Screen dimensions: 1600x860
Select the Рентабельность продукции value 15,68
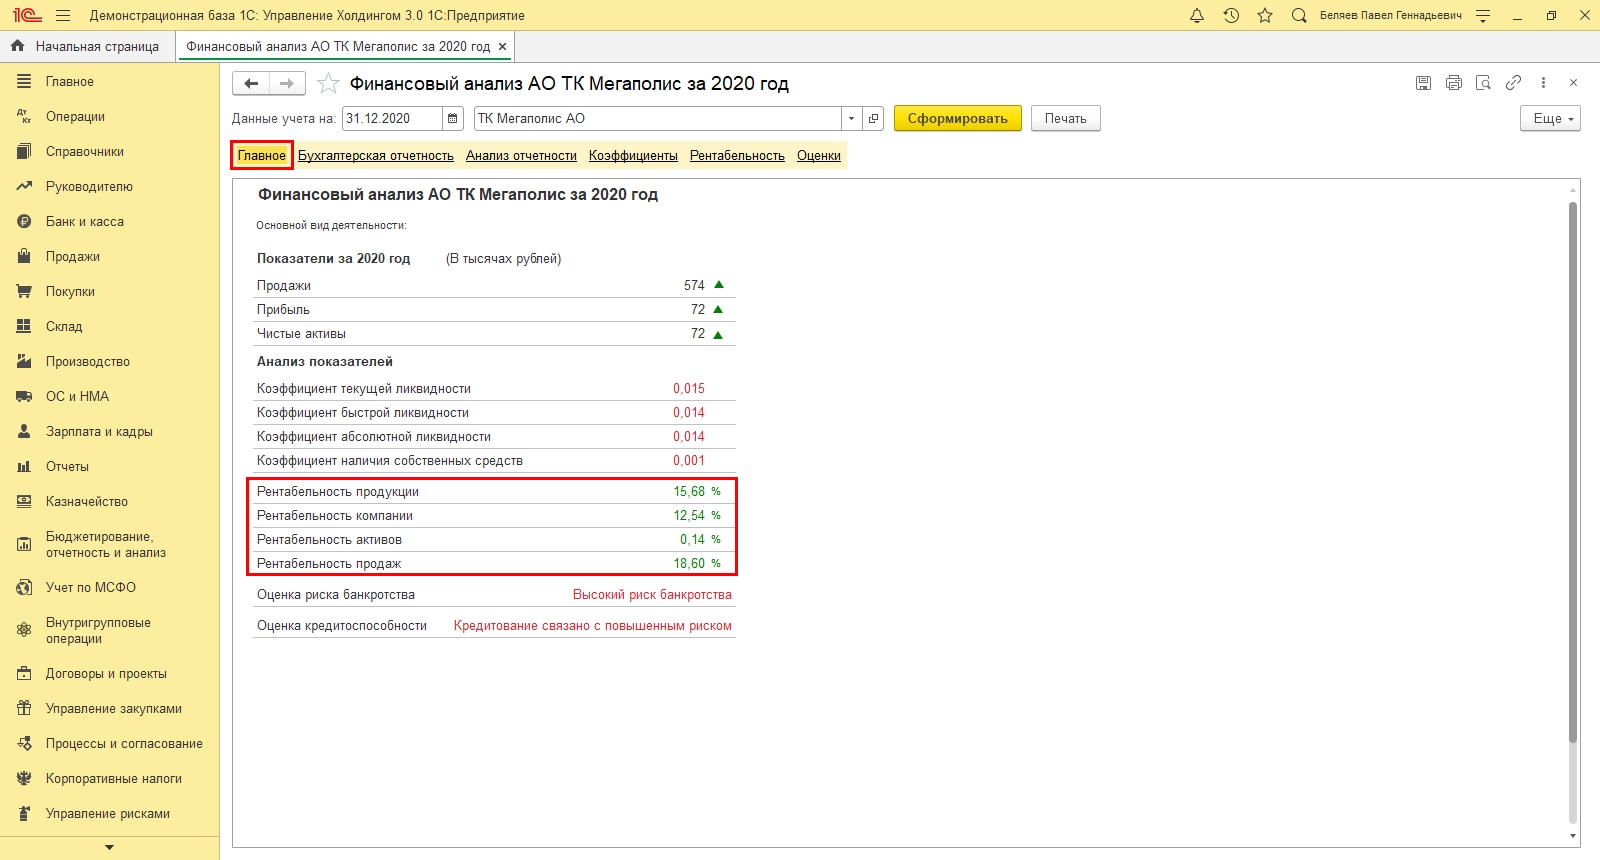click(689, 492)
